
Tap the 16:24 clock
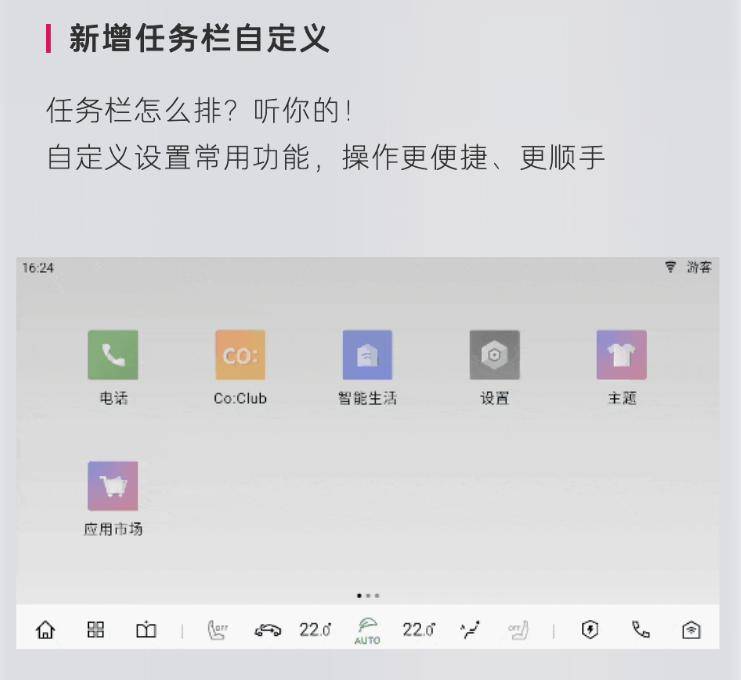click(38, 268)
